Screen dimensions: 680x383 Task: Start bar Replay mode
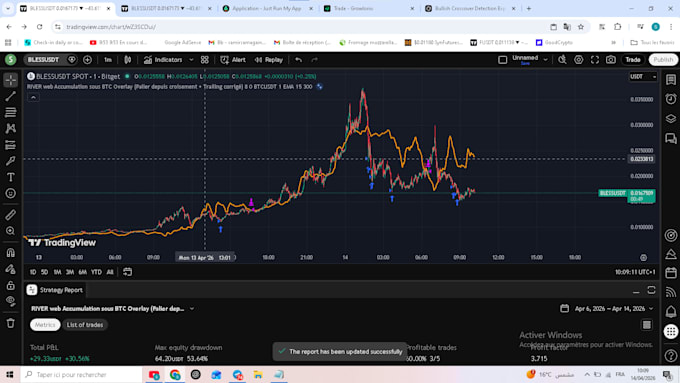coord(268,60)
